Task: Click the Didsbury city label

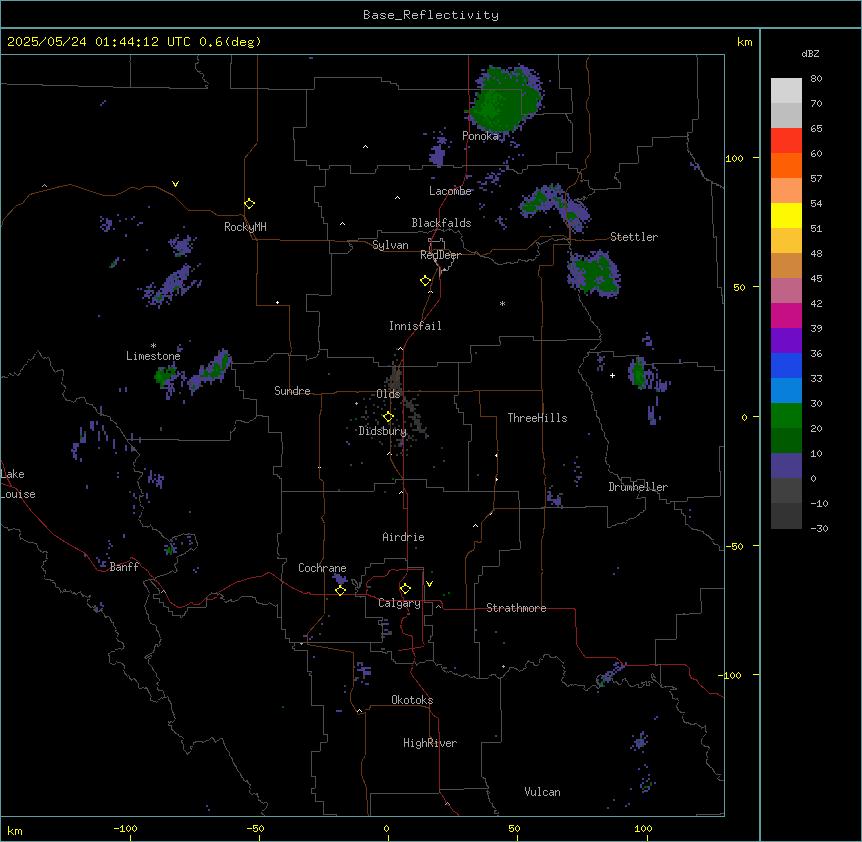Action: point(383,431)
